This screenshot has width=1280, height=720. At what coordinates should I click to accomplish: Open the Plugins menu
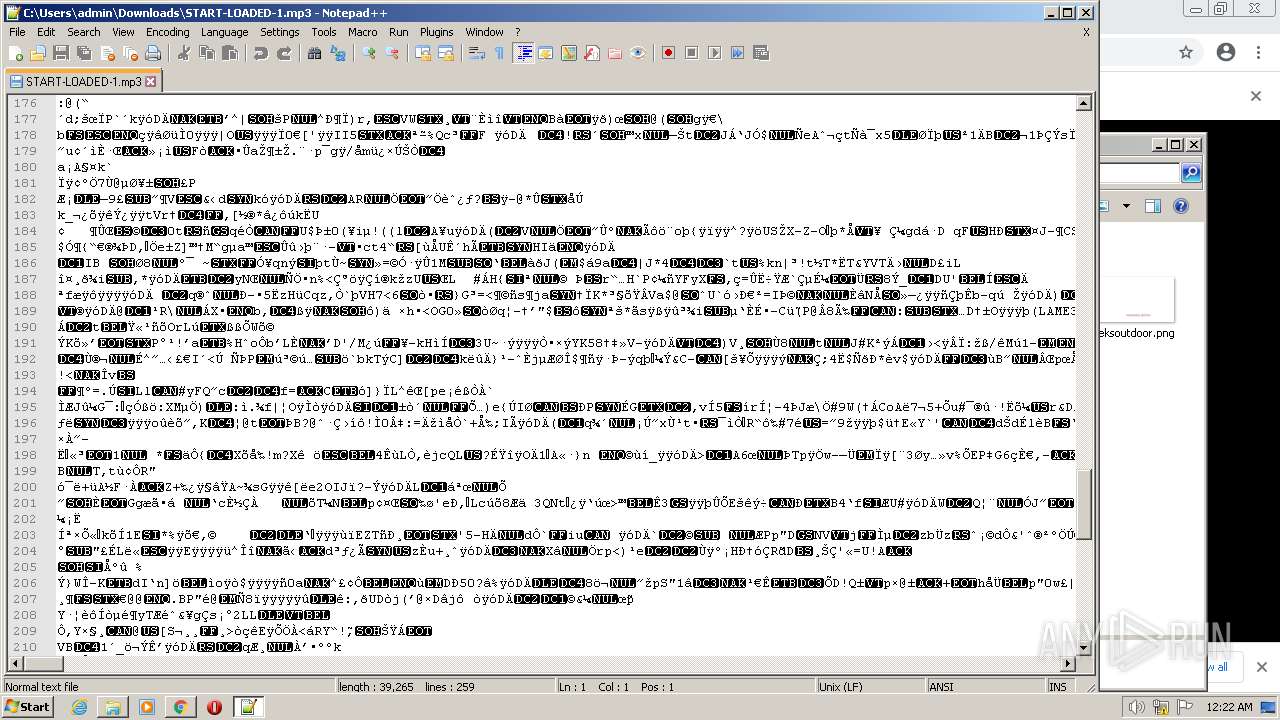pos(436,32)
